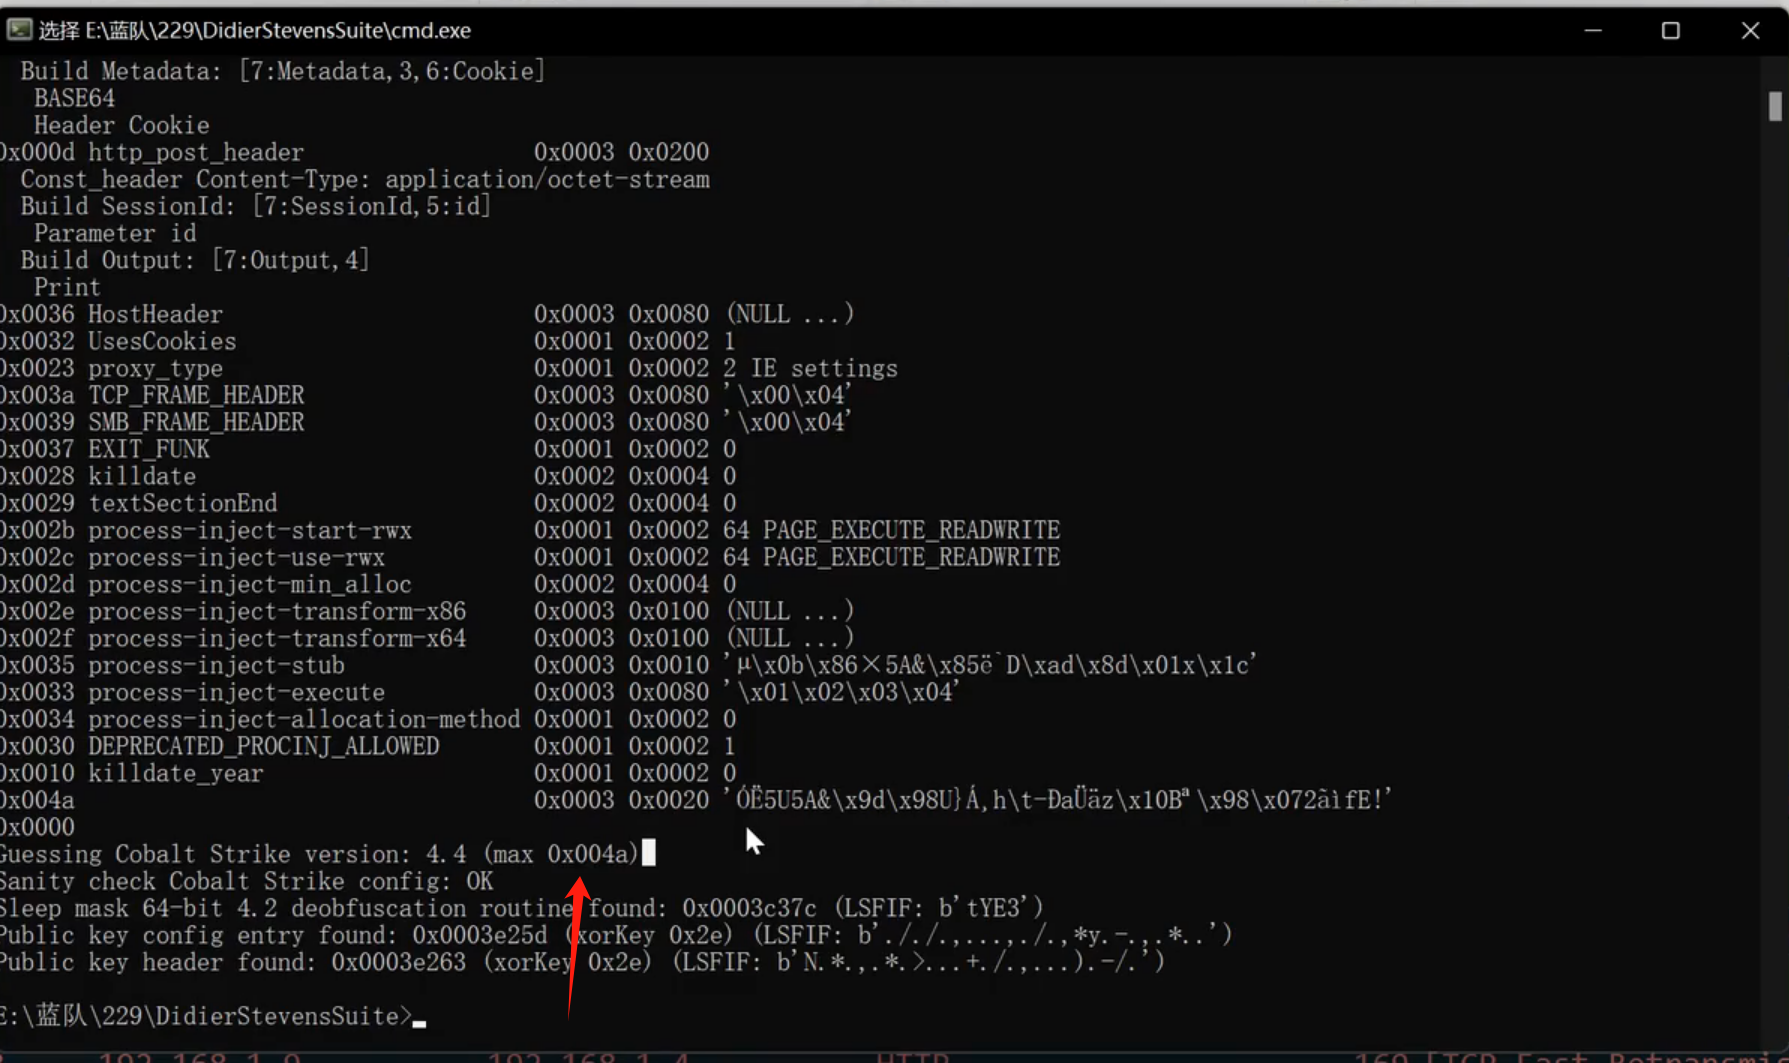Image resolution: width=1789 pixels, height=1063 pixels.
Task: Close the cmd.exe window
Action: click(x=1749, y=31)
